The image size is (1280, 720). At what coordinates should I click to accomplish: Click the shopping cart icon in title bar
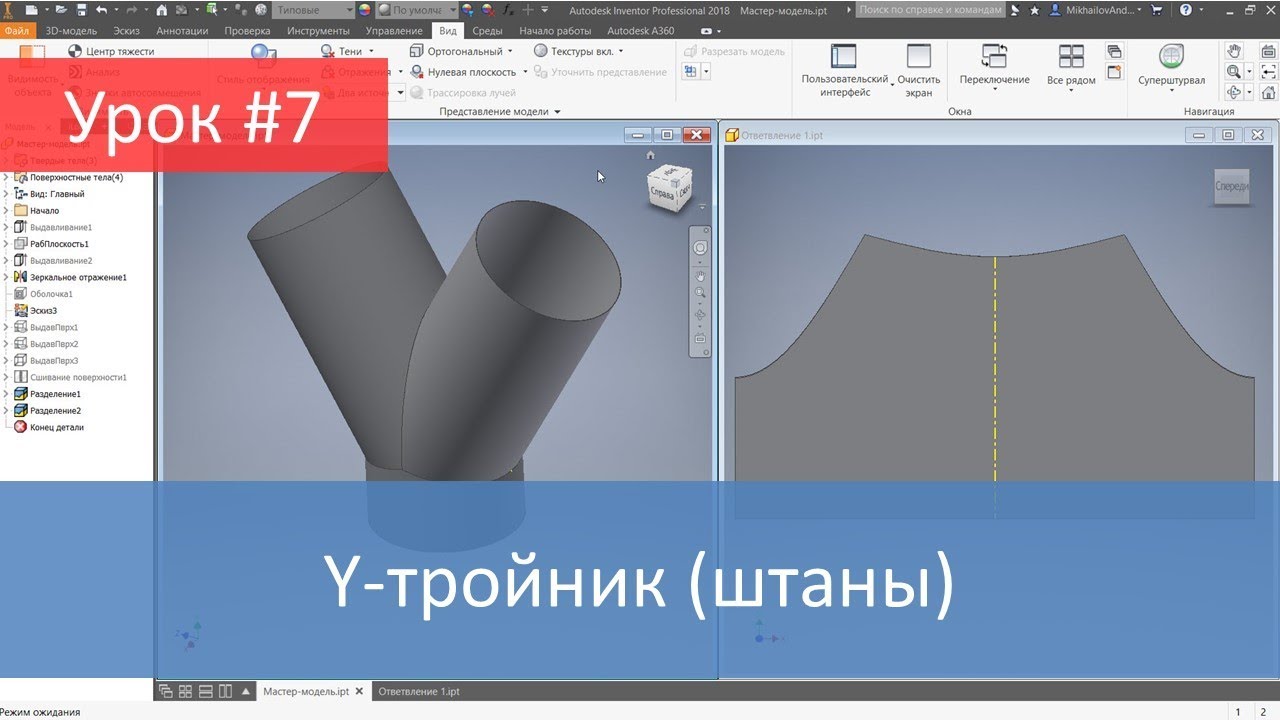pyautogui.click(x=1157, y=9)
